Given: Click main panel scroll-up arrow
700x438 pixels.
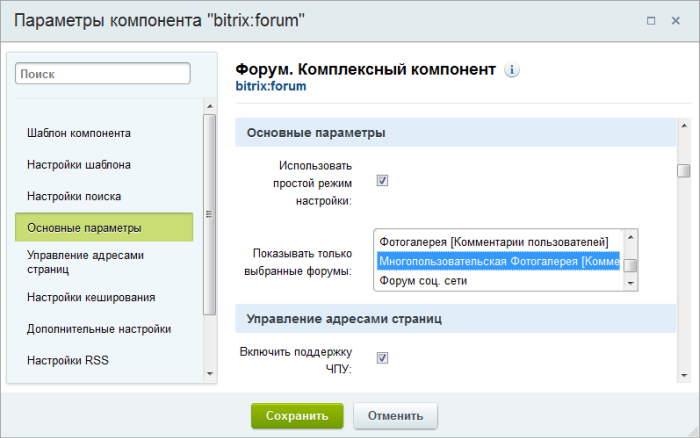Looking at the screenshot, I should [684, 126].
